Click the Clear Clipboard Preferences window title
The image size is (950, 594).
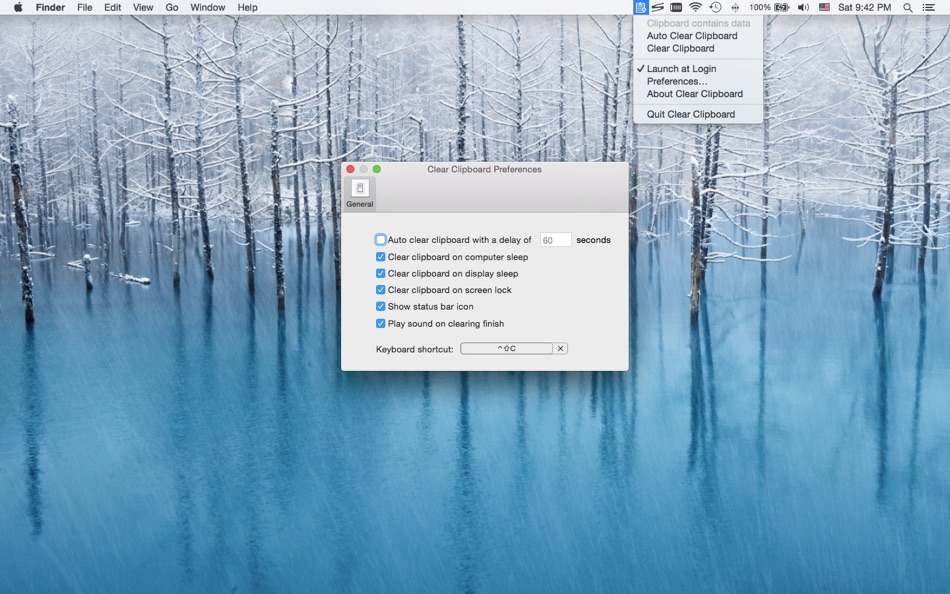point(484,169)
